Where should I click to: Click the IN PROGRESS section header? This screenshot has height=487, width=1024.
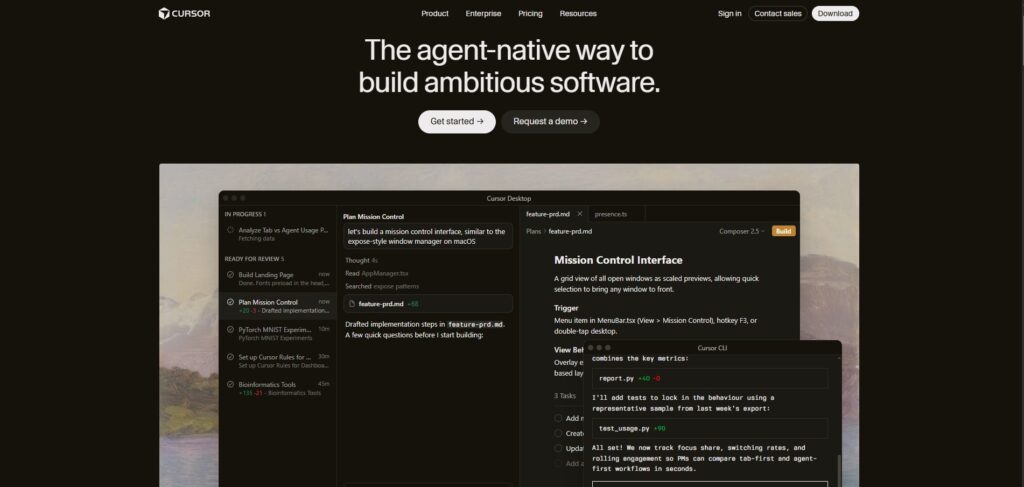click(x=245, y=214)
